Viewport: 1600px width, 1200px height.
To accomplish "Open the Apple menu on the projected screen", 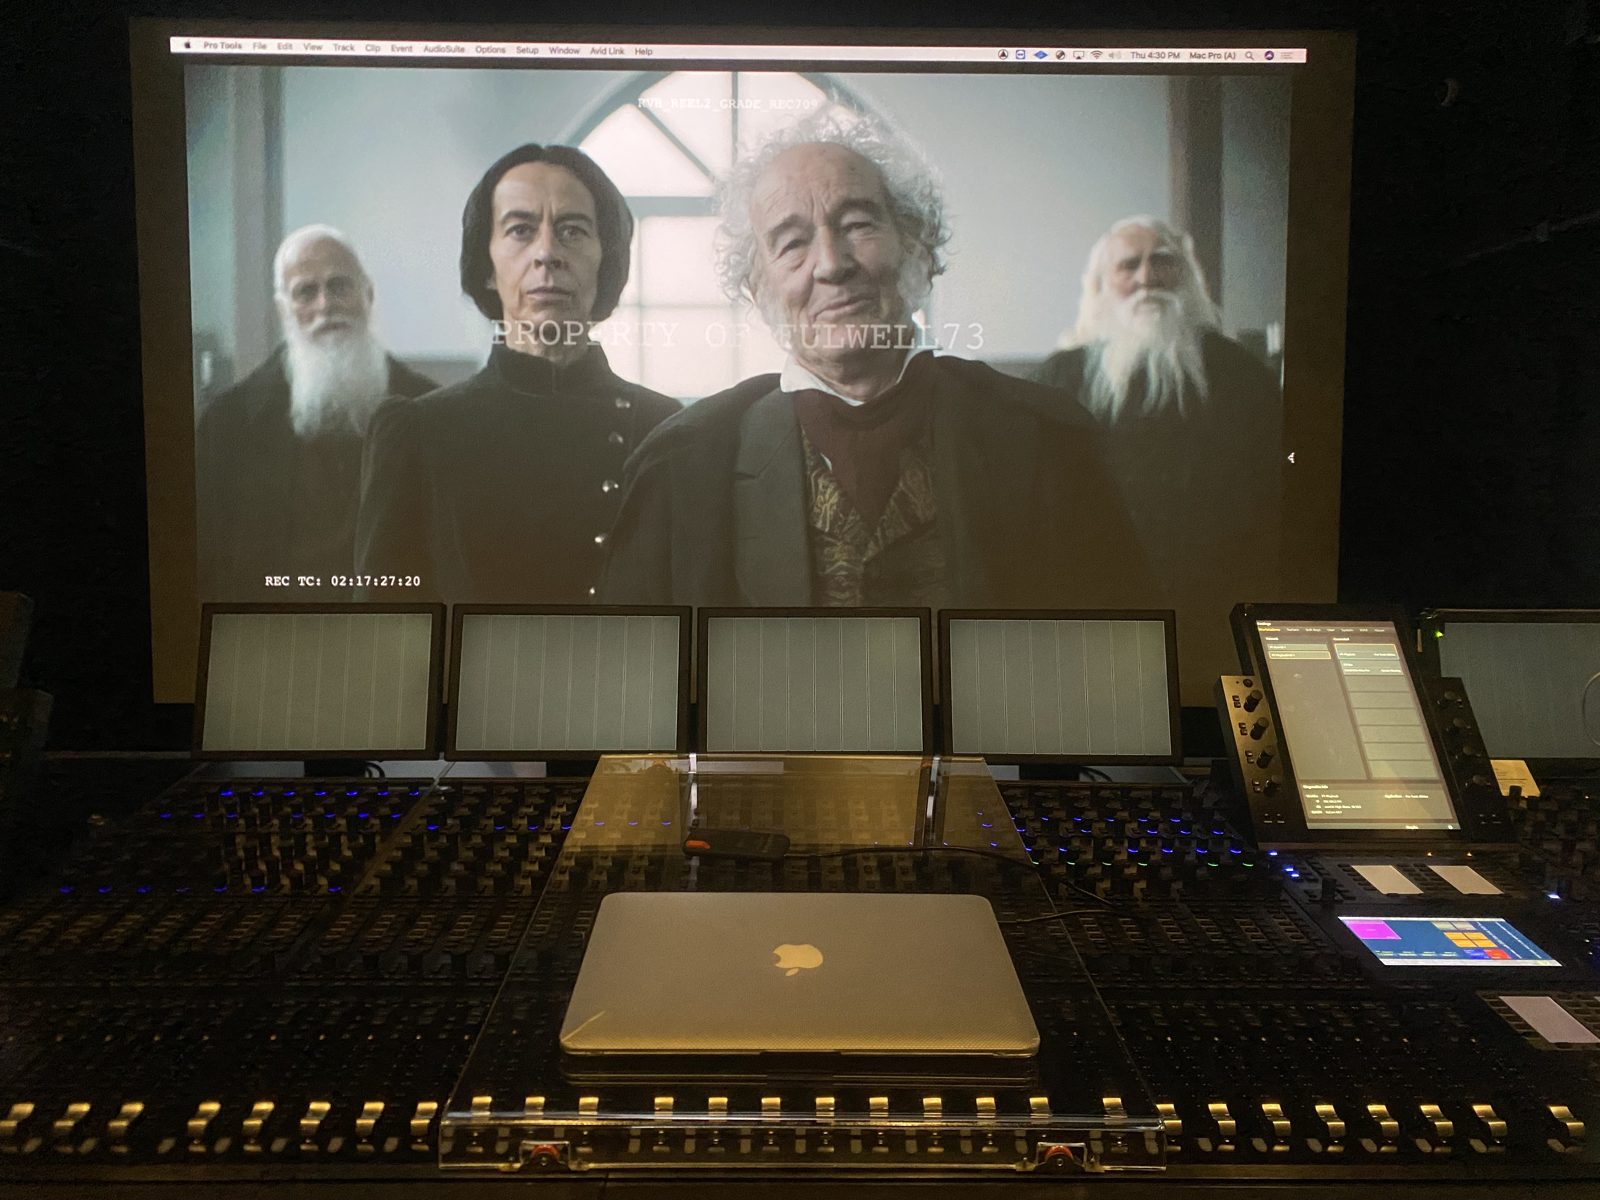I will click(186, 46).
